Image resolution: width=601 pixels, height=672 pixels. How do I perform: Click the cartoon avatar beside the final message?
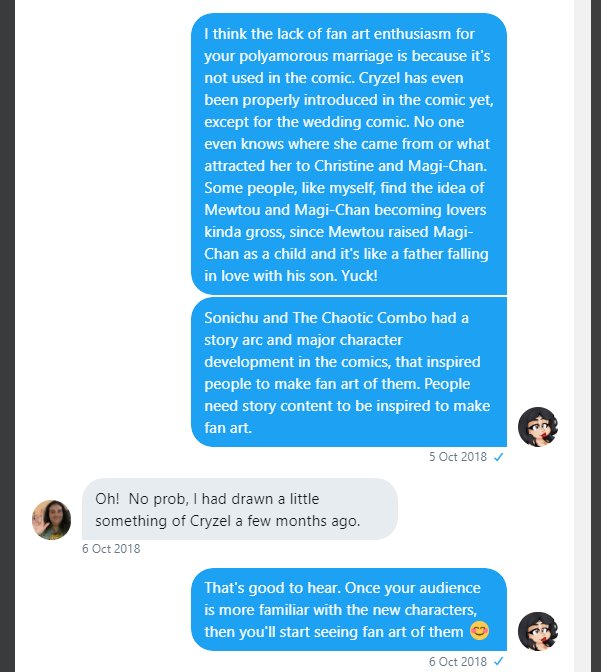click(x=538, y=630)
